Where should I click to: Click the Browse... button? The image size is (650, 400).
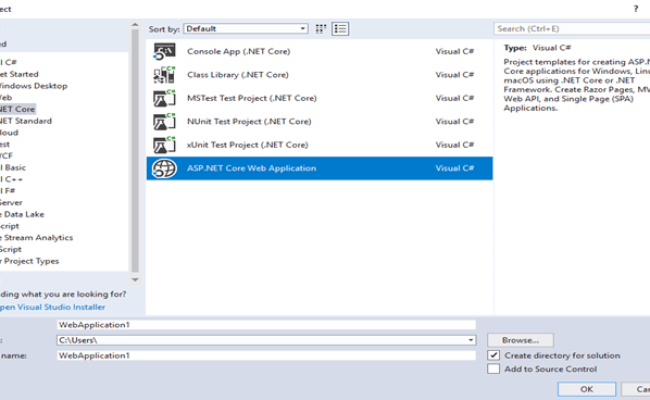coord(520,340)
